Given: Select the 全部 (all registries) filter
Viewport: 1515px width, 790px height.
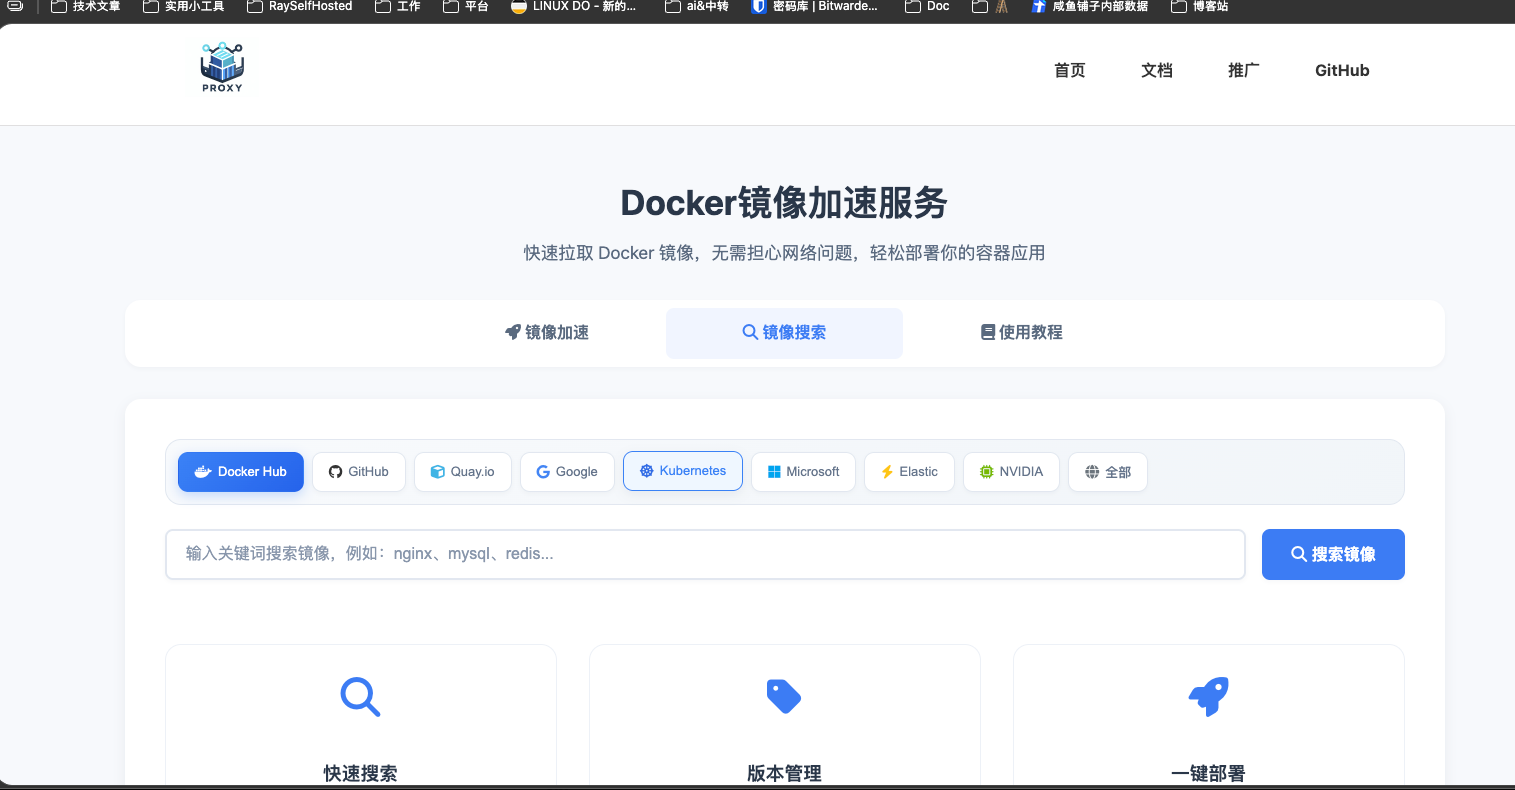Looking at the screenshot, I should (x=1108, y=472).
